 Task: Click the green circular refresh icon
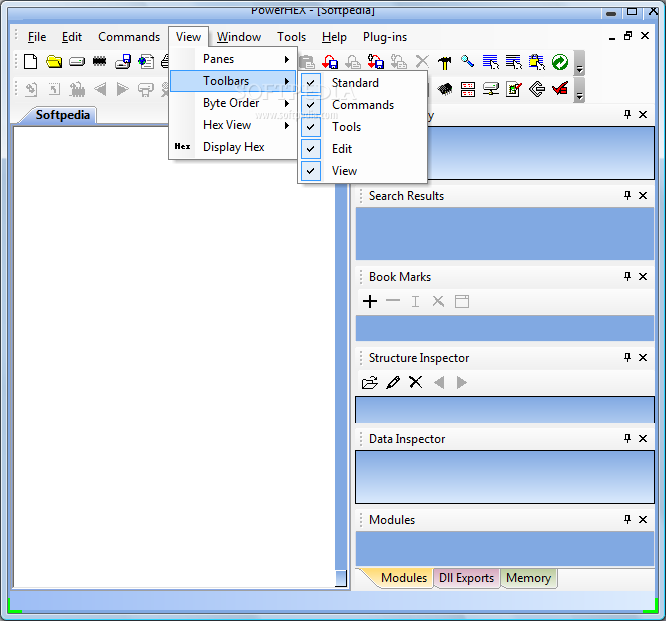click(x=560, y=62)
